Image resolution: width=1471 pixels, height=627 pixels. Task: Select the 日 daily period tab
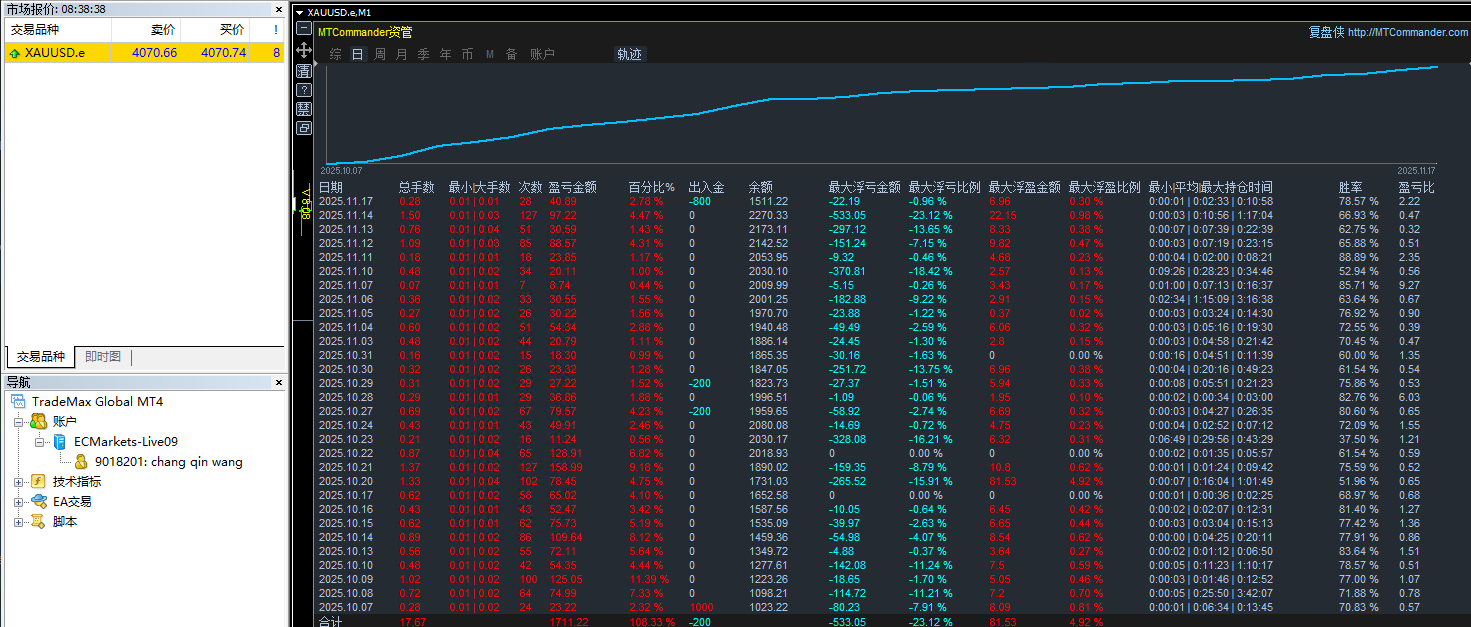pyautogui.click(x=358, y=54)
